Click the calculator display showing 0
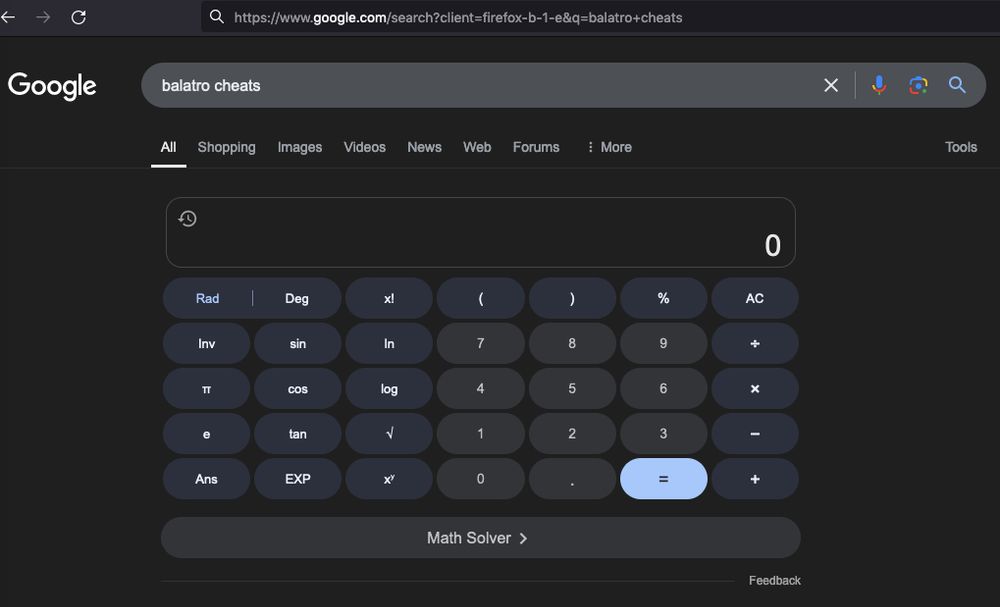Viewport: 1000px width, 607px height. point(481,233)
